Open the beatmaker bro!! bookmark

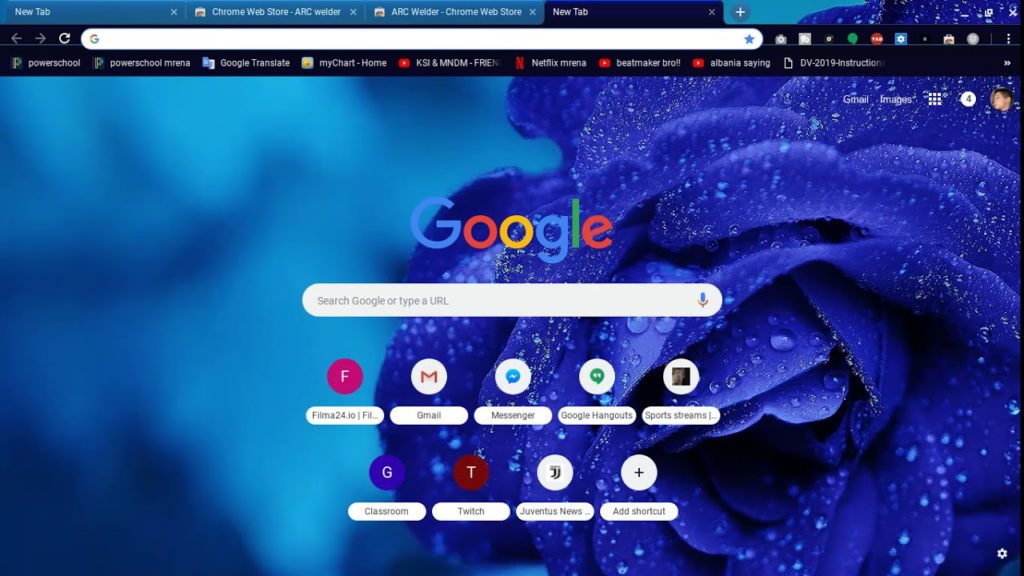tap(640, 63)
